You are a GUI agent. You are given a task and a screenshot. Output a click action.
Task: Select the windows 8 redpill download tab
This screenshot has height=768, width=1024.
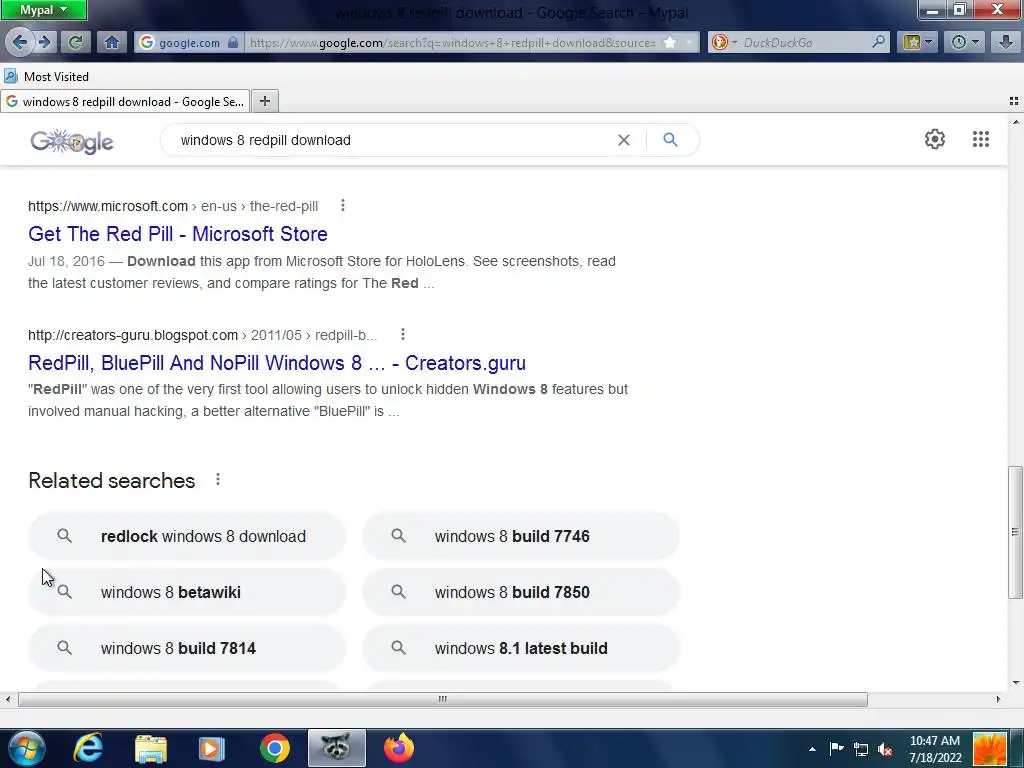(x=125, y=101)
